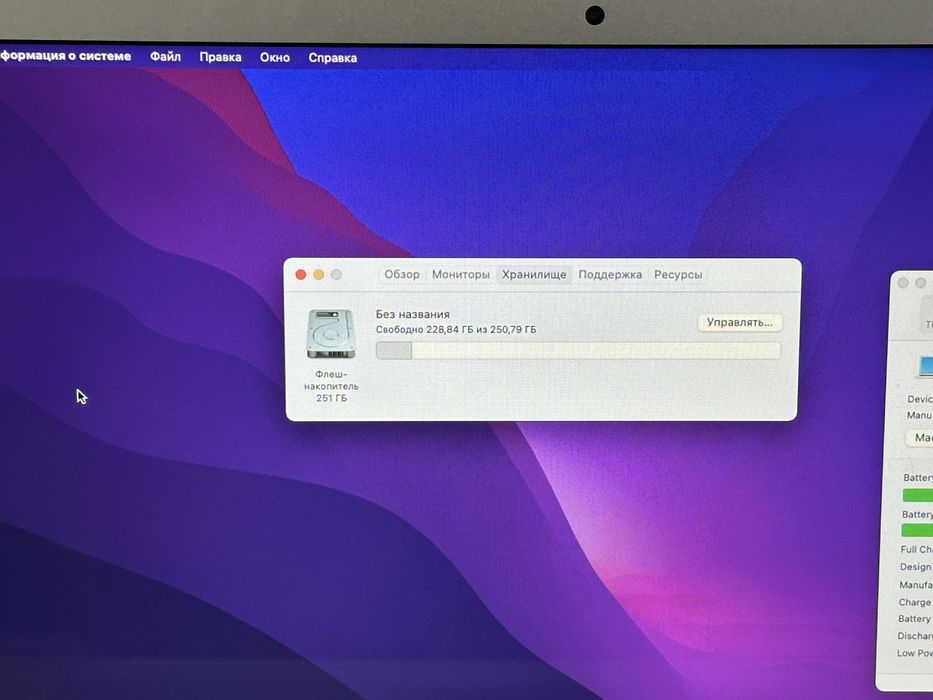Switch to the Ресурсы tab
Screen dimensions: 933x700
[678, 274]
